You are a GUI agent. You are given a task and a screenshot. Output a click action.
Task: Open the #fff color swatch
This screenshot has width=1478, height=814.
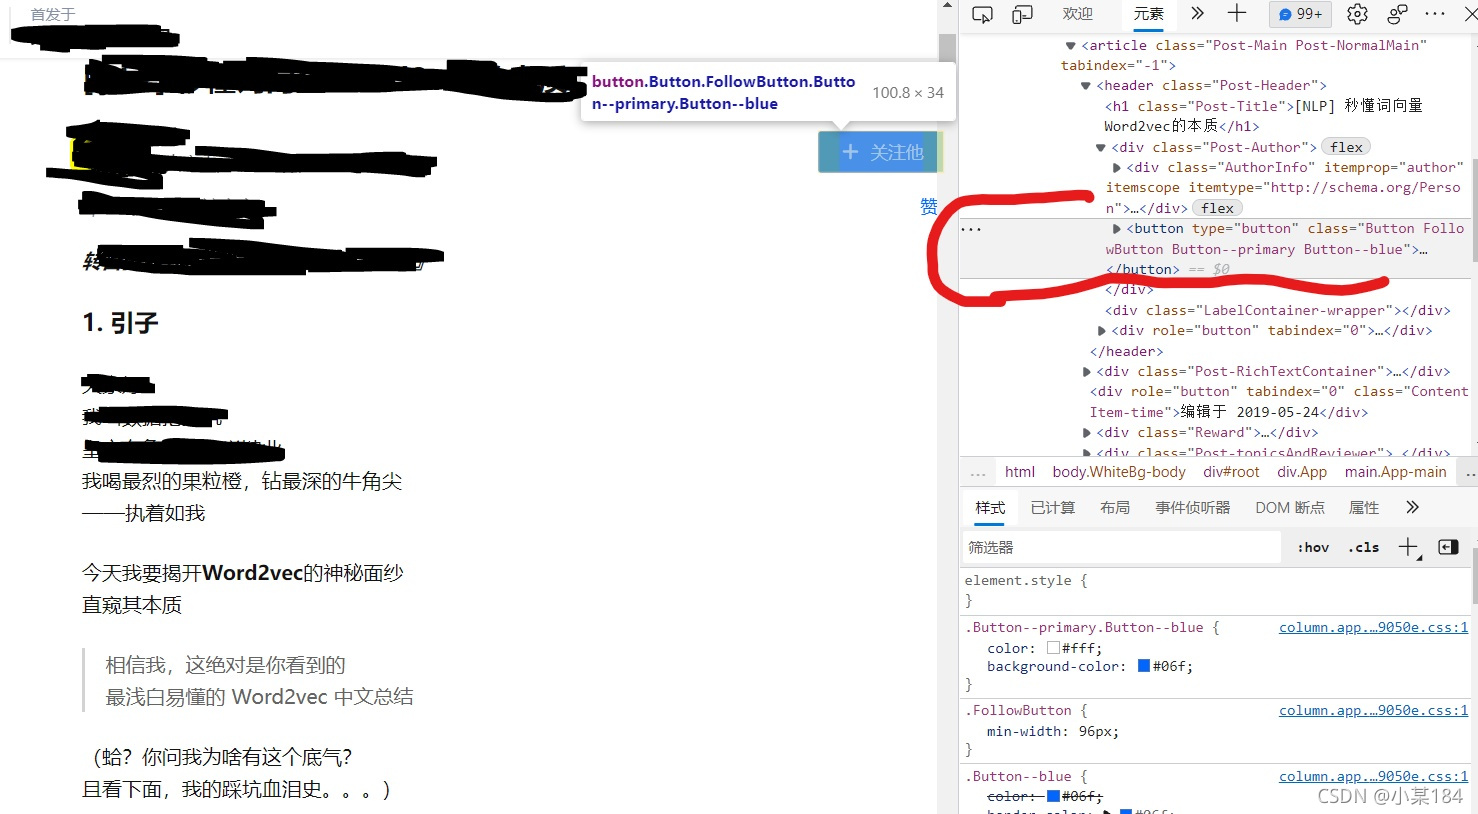point(1053,648)
